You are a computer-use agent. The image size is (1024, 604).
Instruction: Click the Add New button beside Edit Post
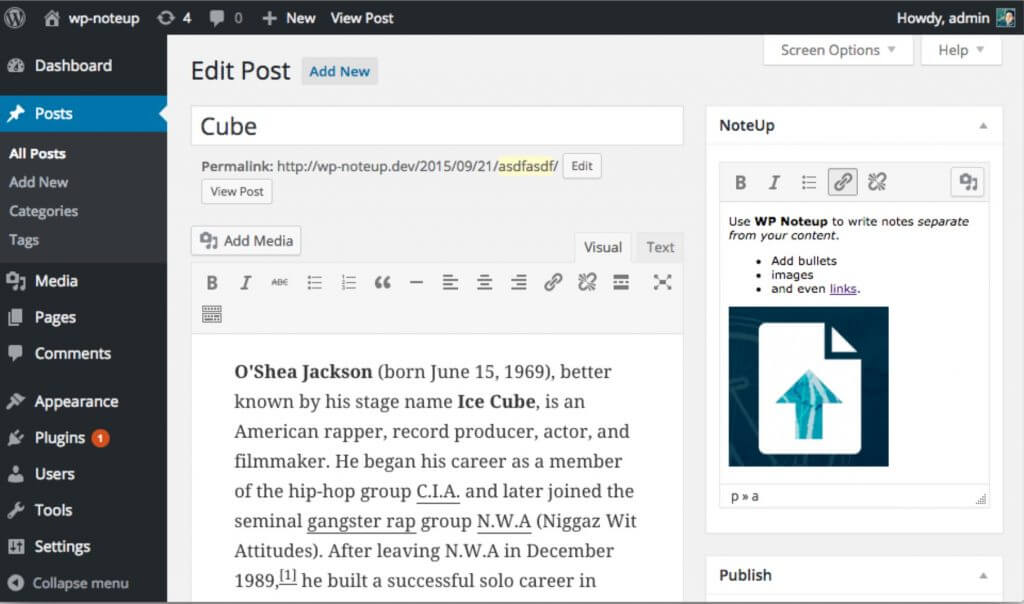click(x=339, y=72)
